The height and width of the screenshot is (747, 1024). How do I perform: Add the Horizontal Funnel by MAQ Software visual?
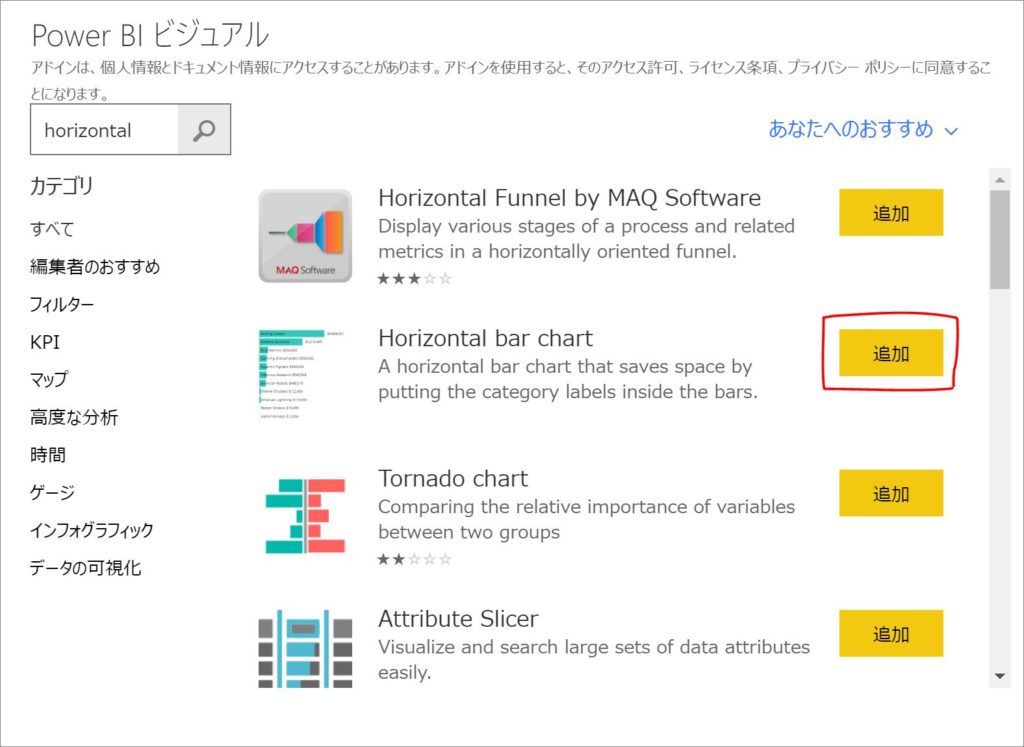891,212
